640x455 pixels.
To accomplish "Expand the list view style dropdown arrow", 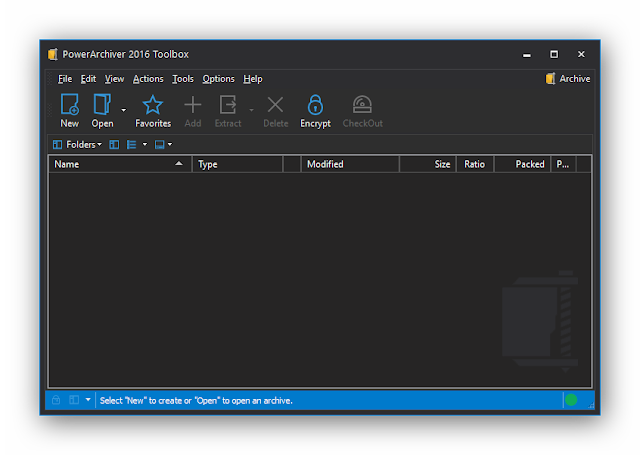I will 144,144.
